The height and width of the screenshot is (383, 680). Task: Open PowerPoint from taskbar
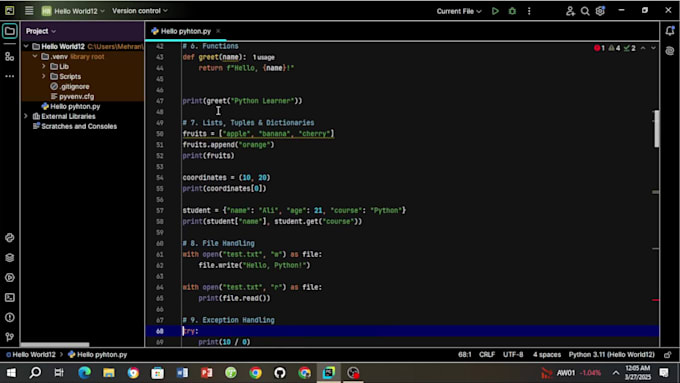(206, 373)
